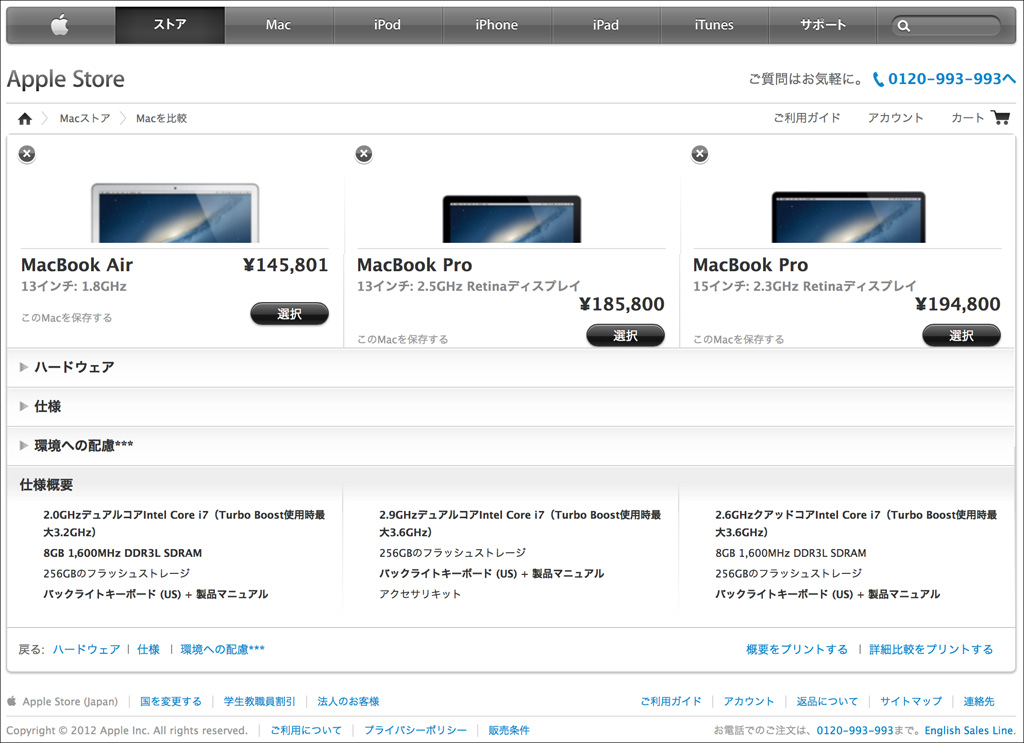
Task: Open アカウント in the top bar
Action: 895,118
